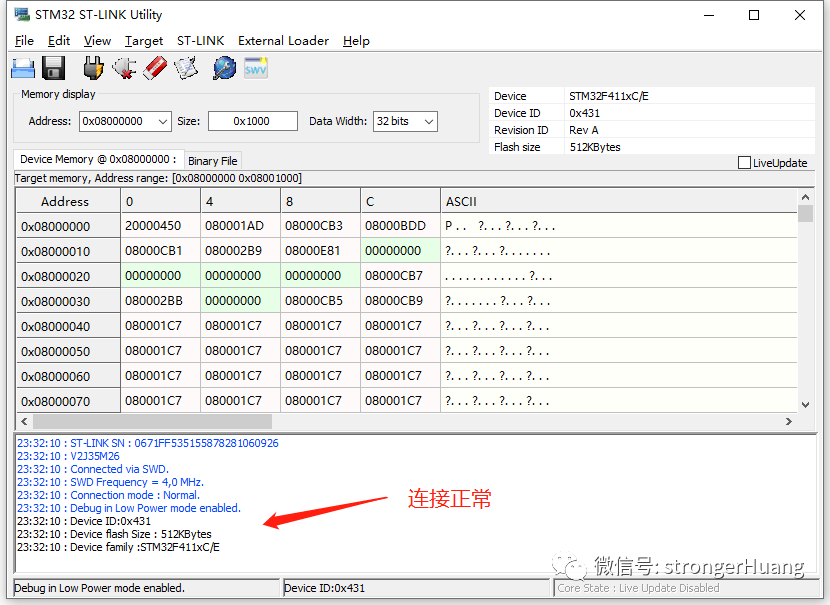Select memory cell 08000CB1

coord(160,251)
